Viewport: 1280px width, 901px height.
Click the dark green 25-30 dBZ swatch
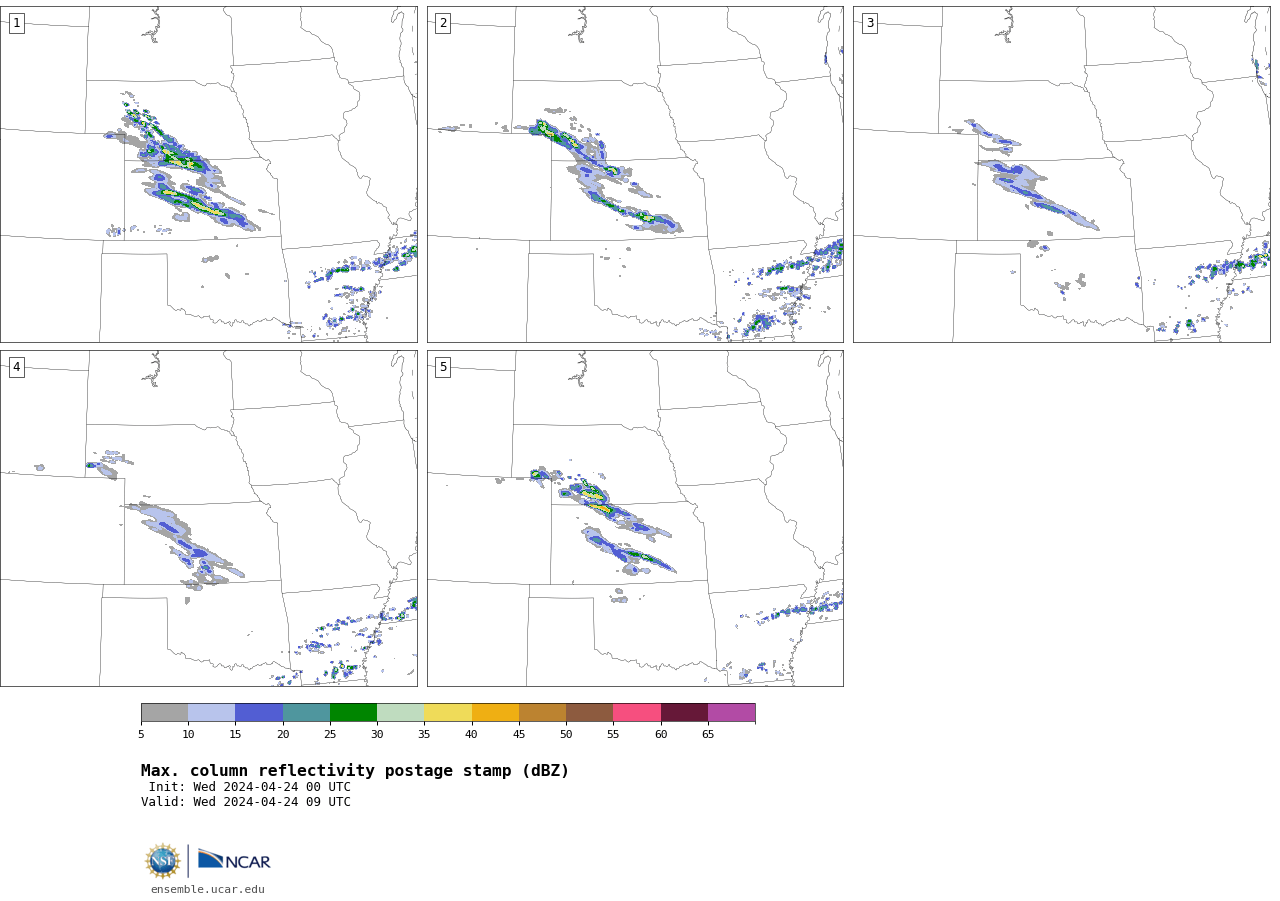click(x=353, y=712)
